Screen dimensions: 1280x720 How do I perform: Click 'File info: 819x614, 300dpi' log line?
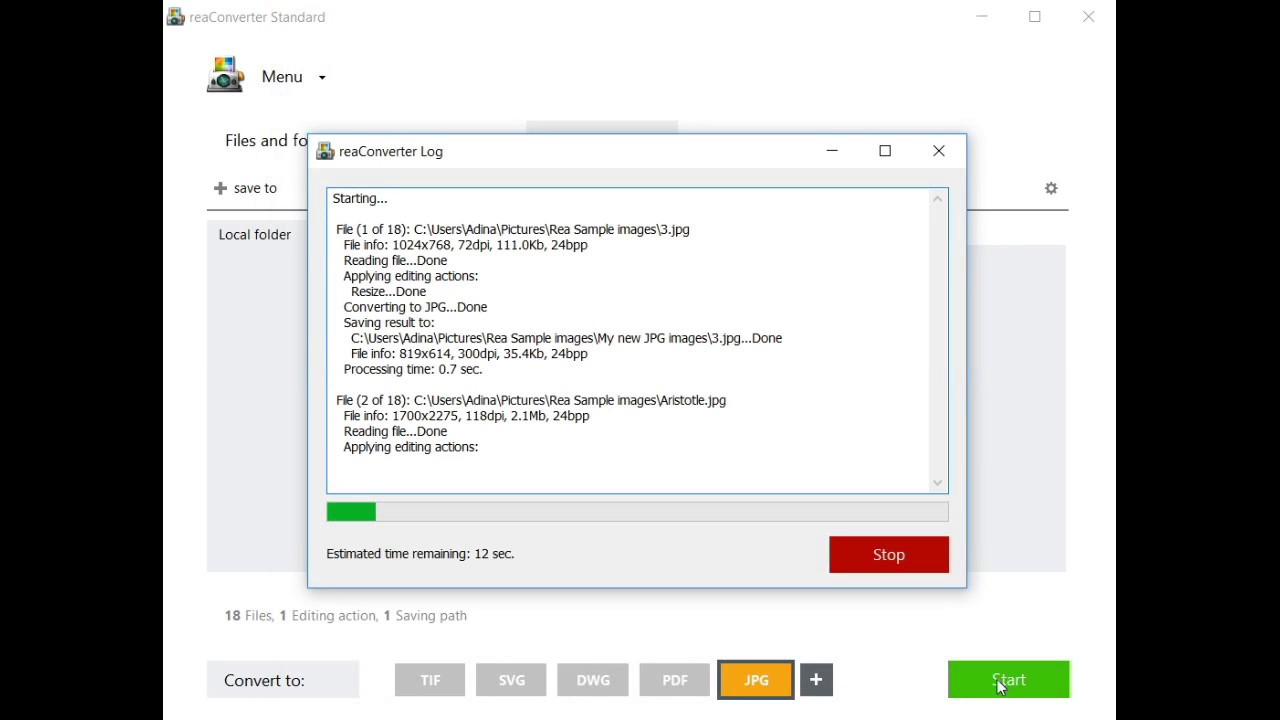(469, 354)
